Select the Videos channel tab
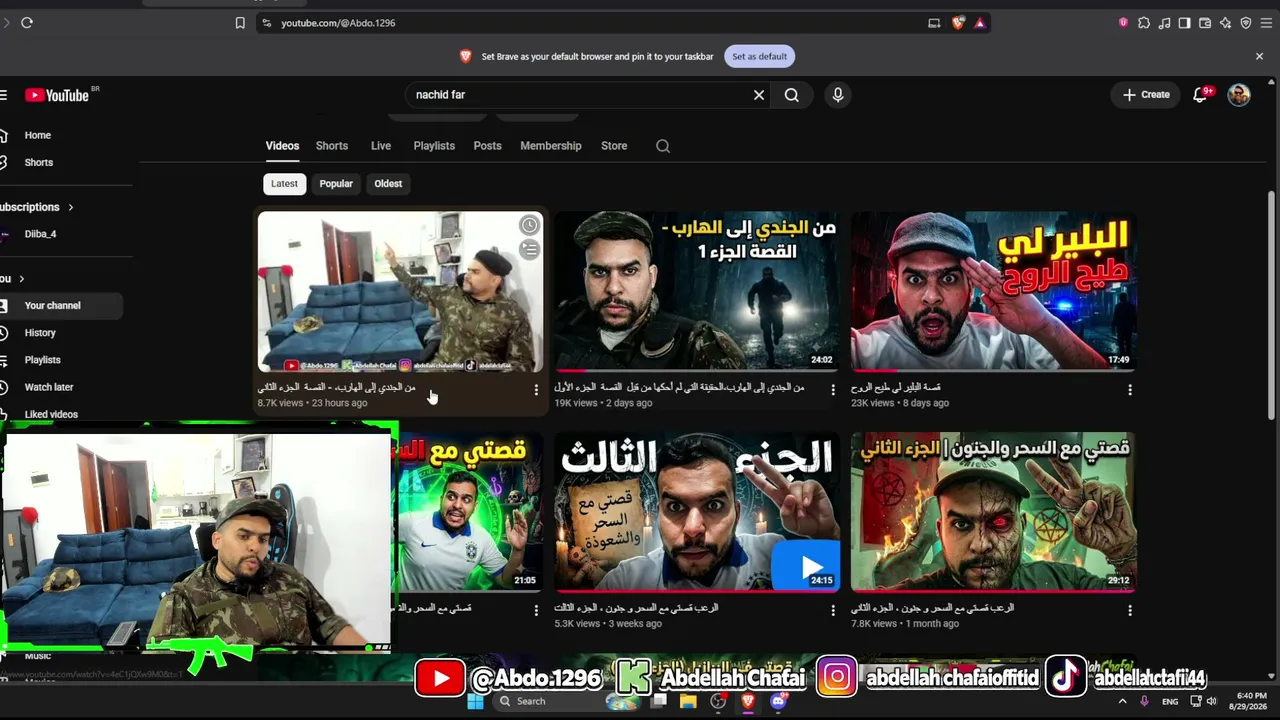This screenshot has width=1280, height=720. pyautogui.click(x=282, y=146)
